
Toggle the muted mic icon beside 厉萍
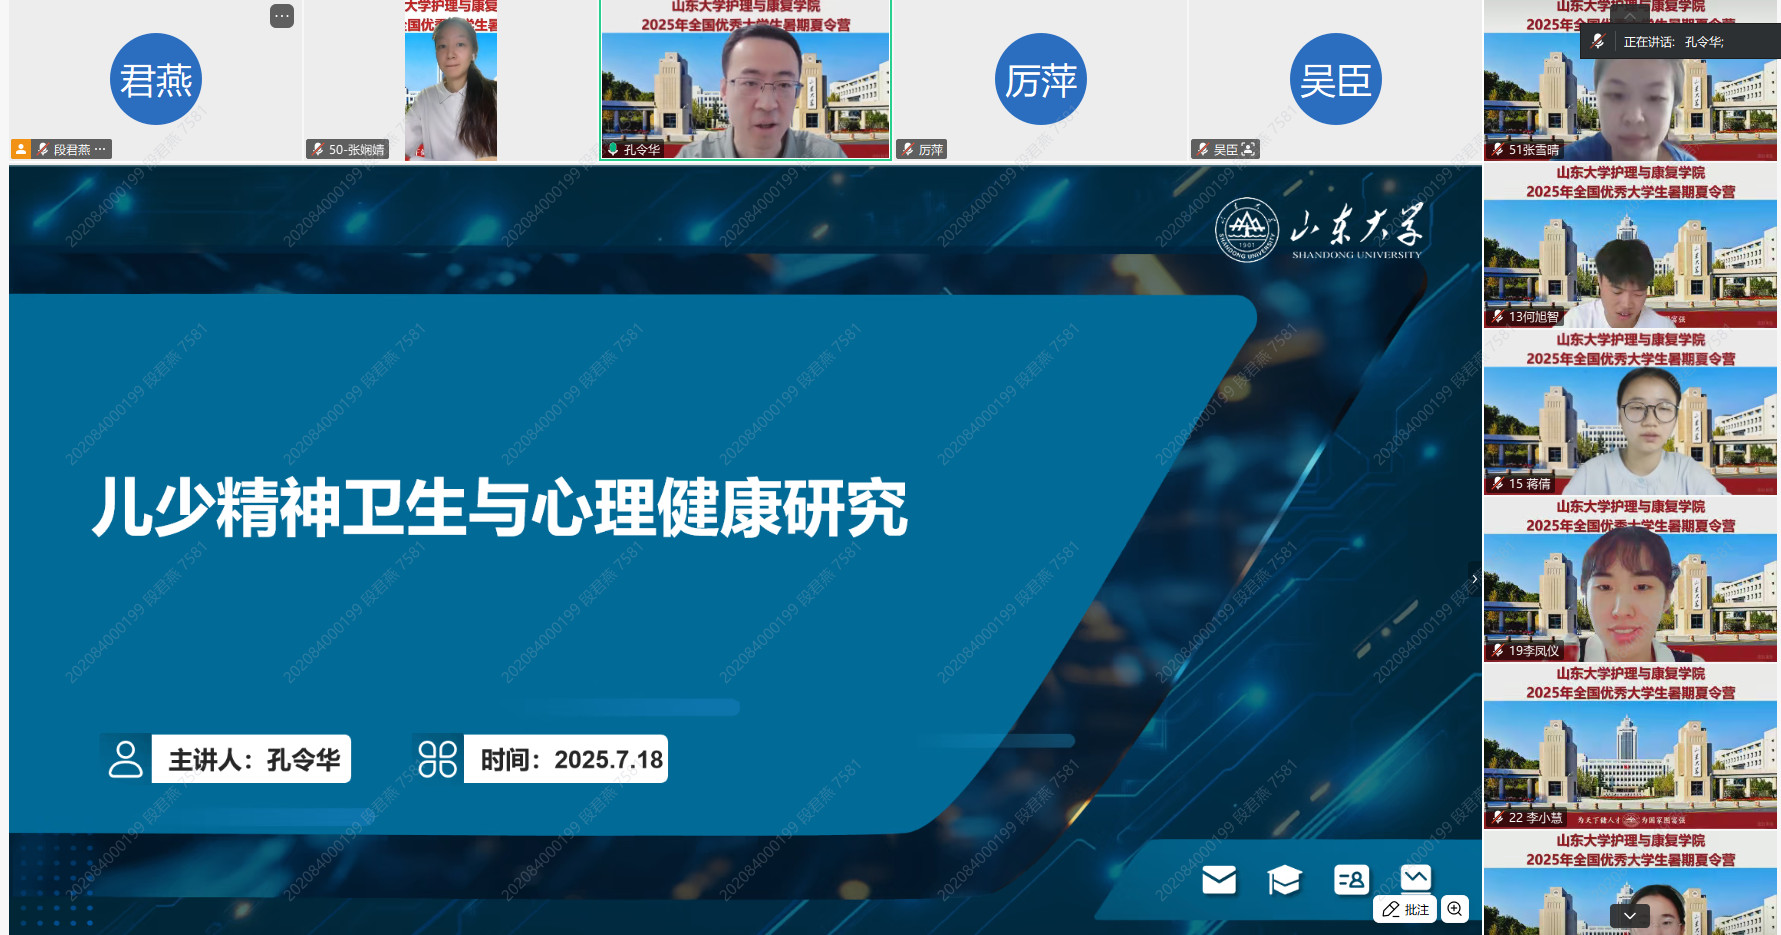point(908,150)
